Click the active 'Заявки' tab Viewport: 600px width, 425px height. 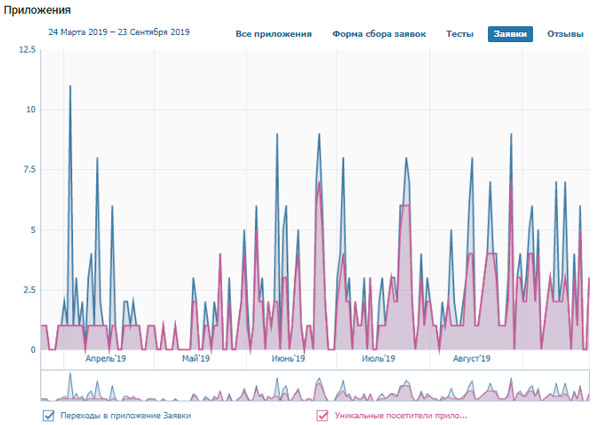510,34
